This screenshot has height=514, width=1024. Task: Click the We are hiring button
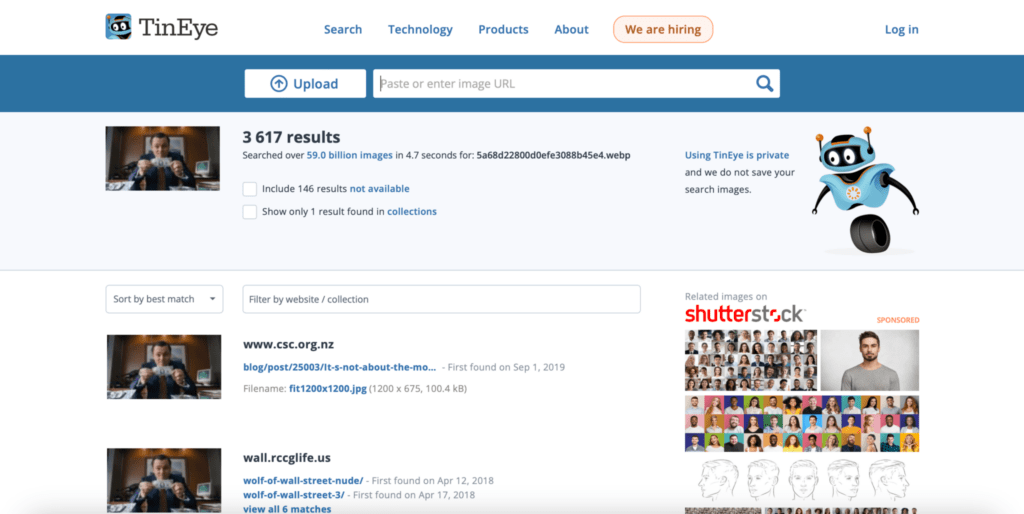pyautogui.click(x=663, y=29)
